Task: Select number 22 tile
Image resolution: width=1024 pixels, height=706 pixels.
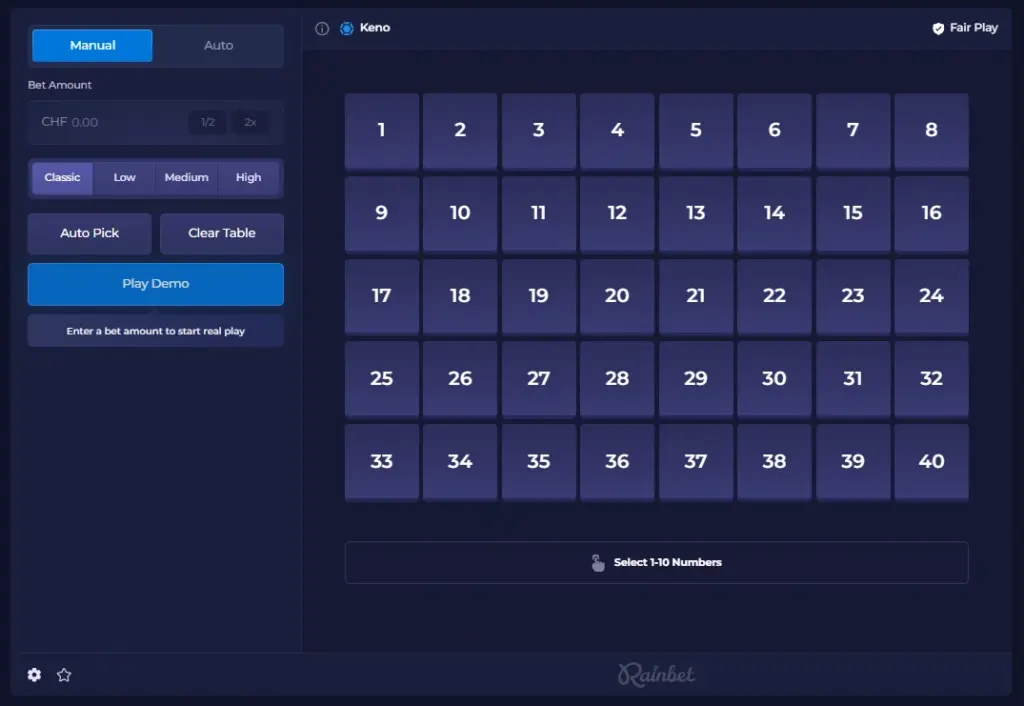Action: click(775, 297)
